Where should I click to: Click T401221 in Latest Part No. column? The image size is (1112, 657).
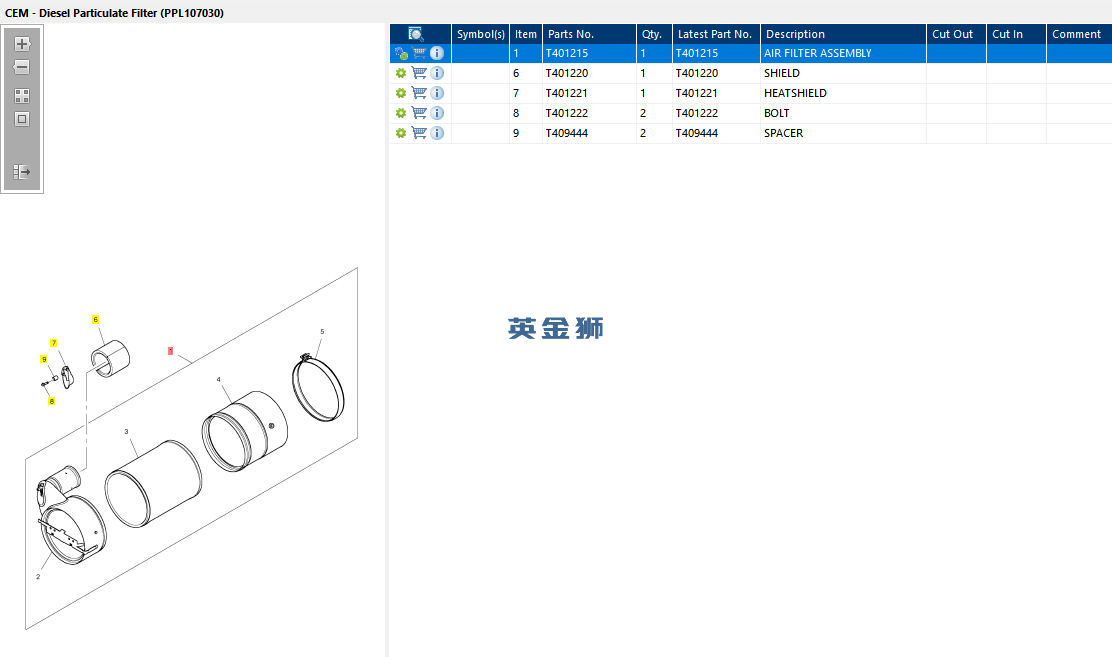[696, 93]
